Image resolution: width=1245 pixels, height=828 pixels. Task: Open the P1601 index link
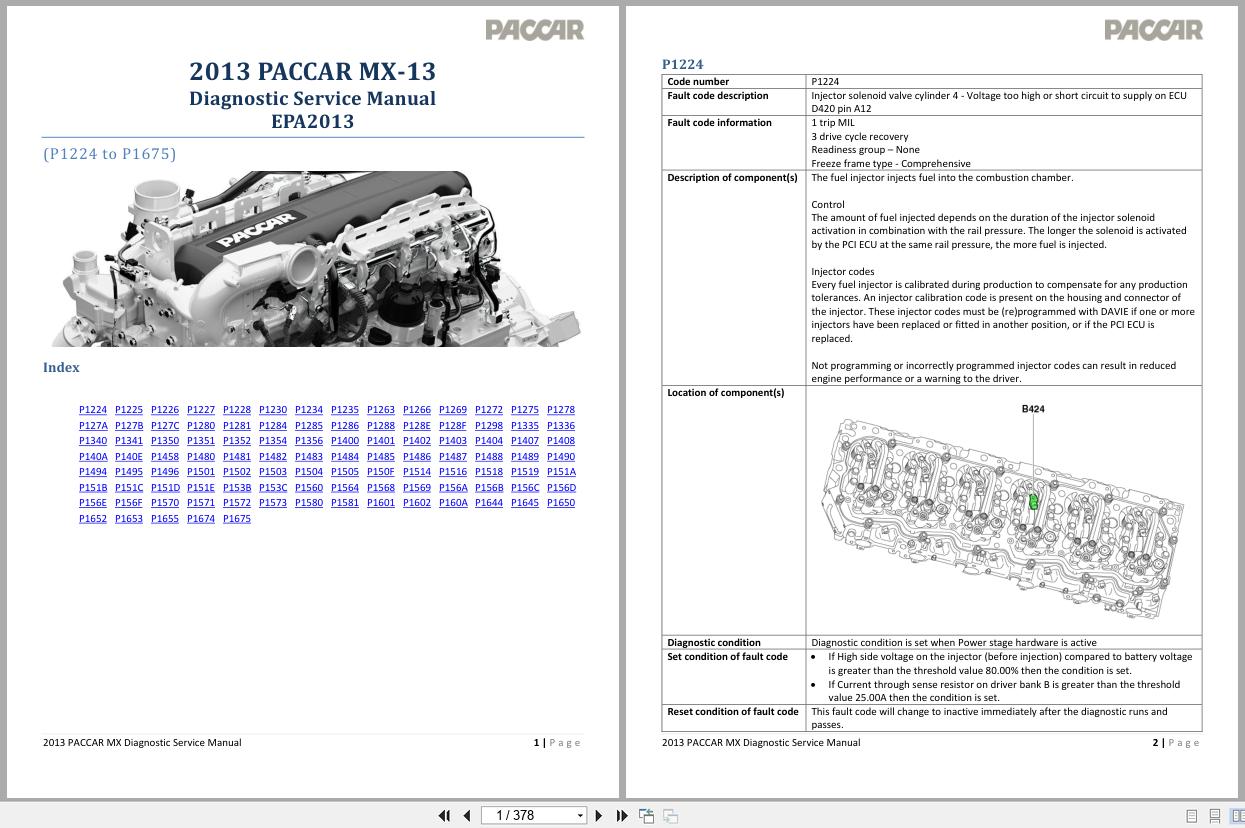point(381,503)
